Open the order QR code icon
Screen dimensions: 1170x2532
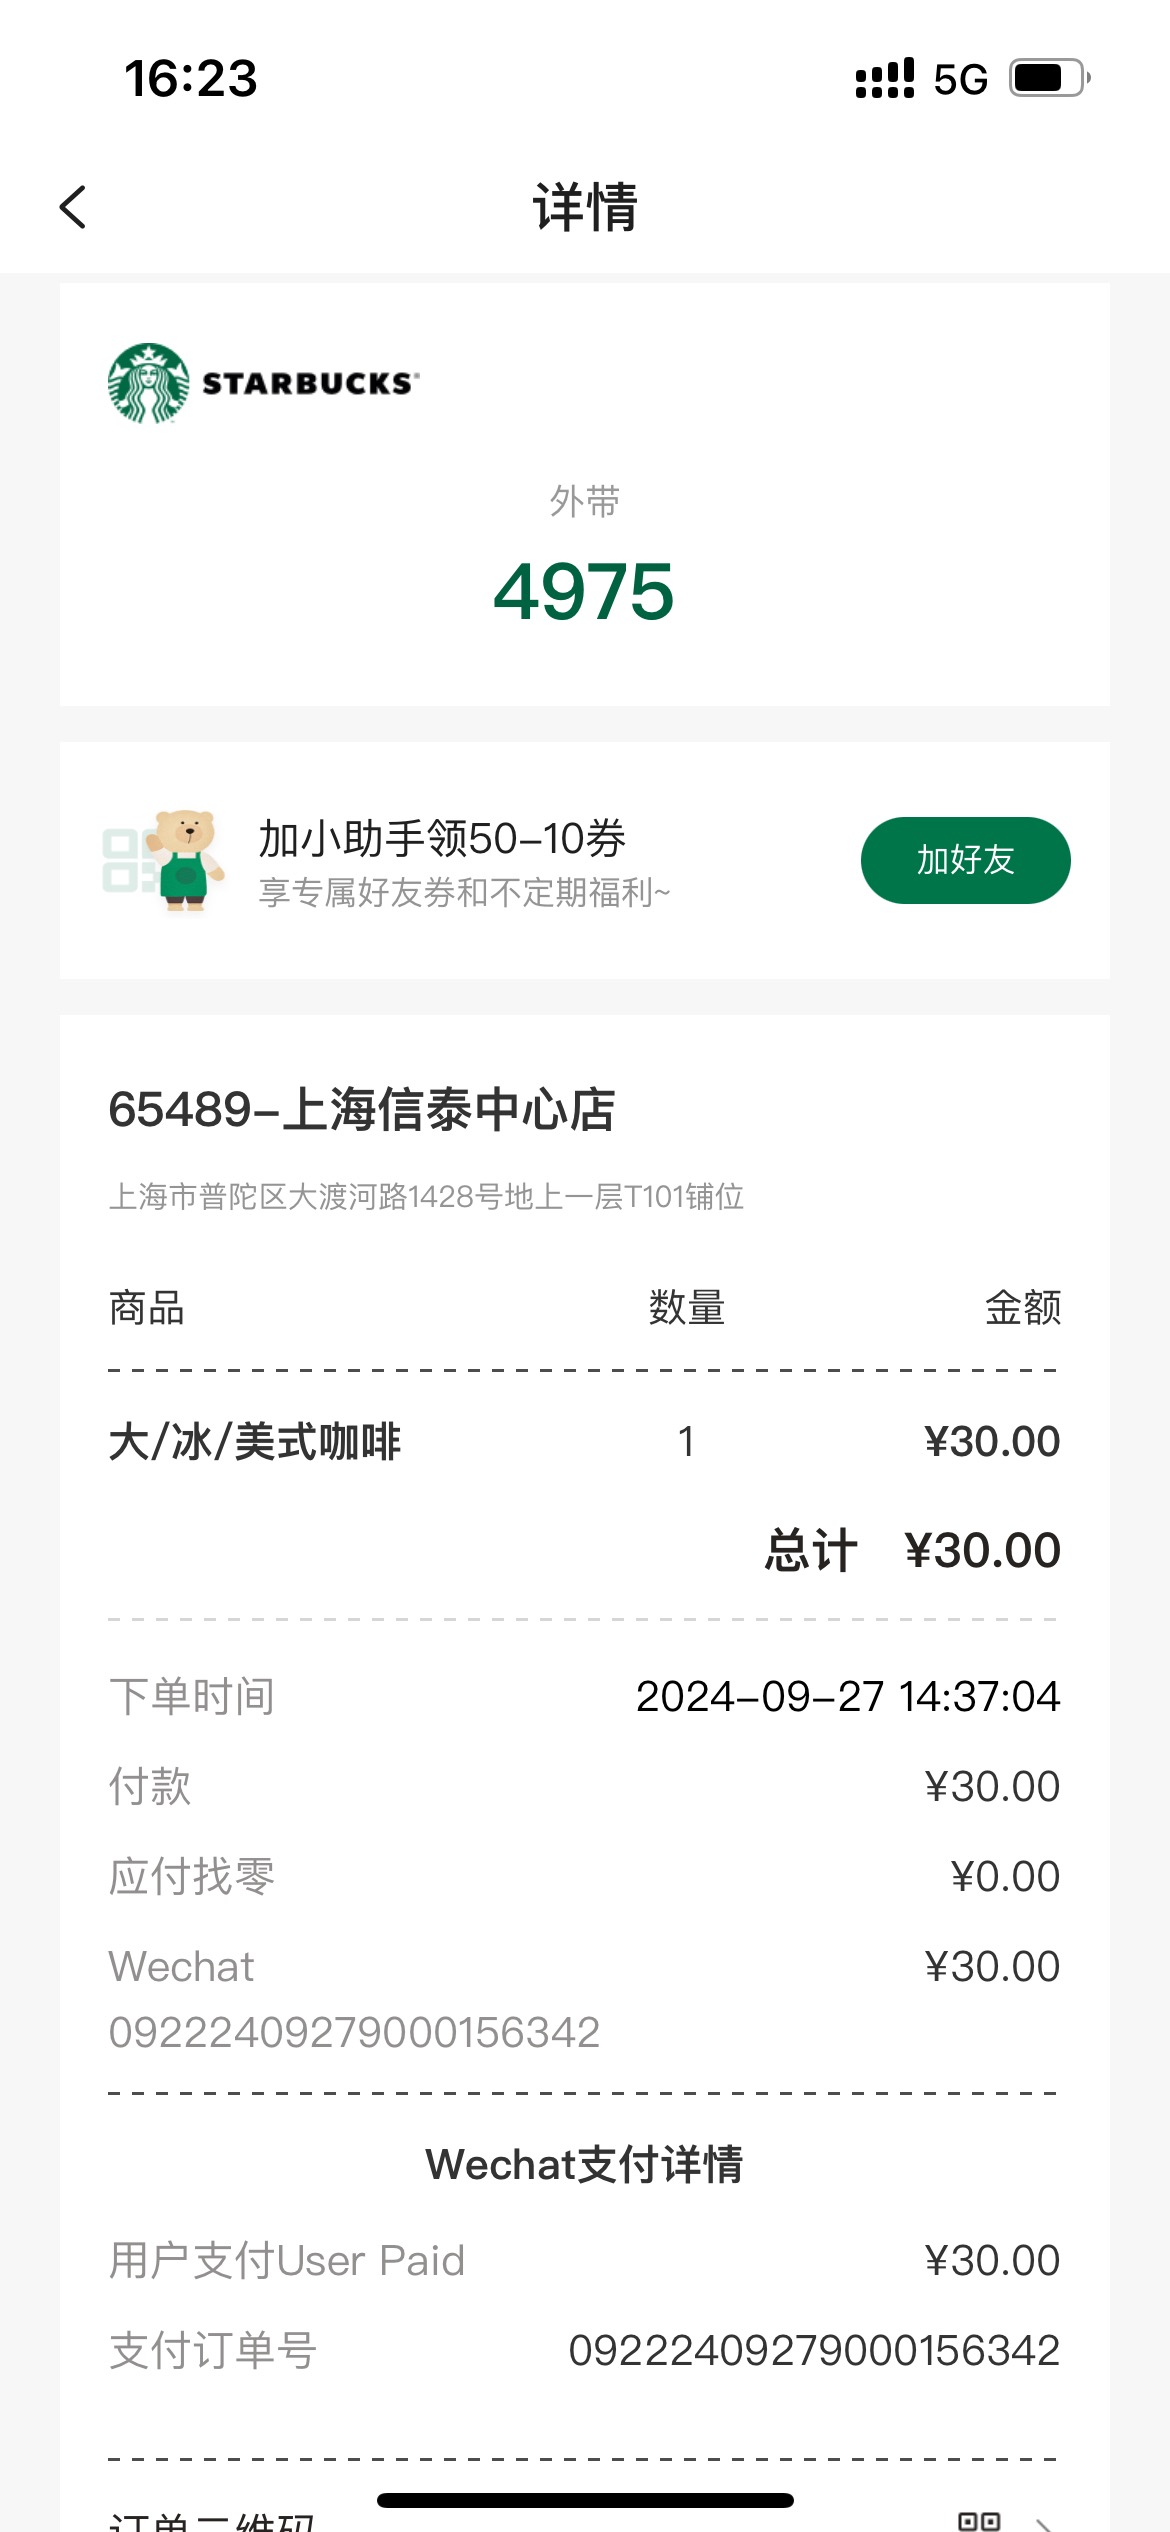(x=979, y=2521)
